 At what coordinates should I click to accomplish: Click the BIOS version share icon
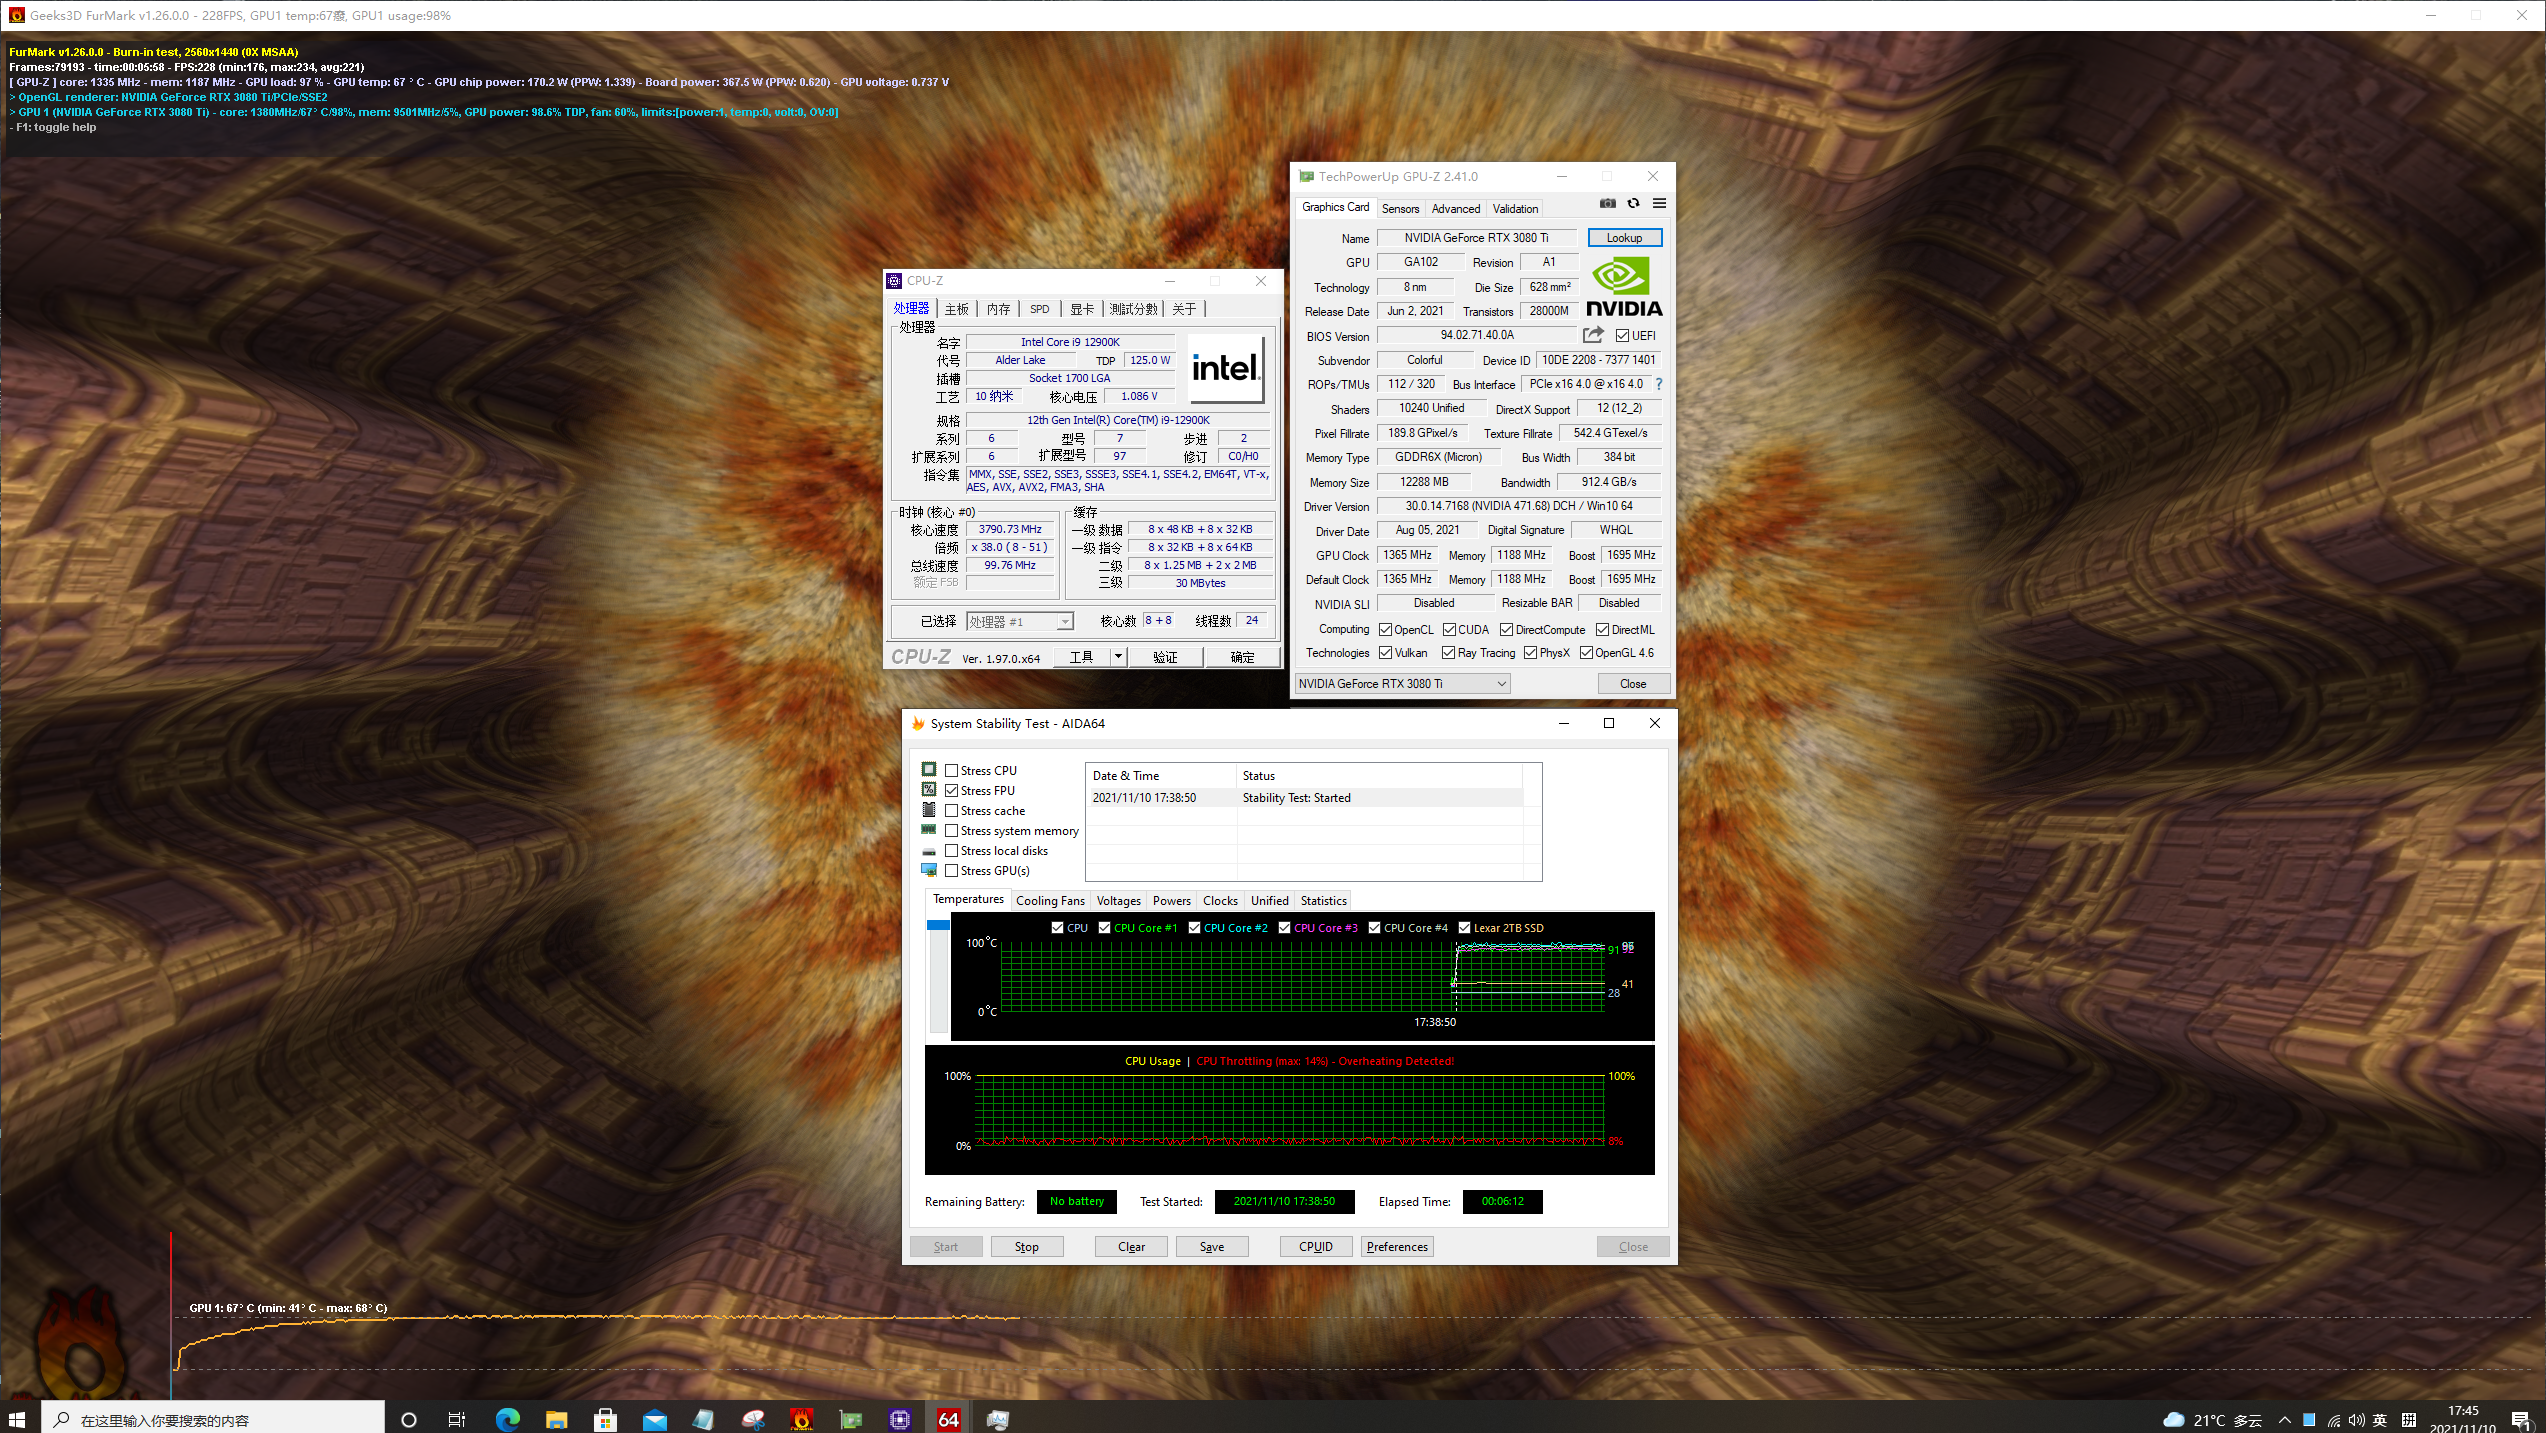pyautogui.click(x=1593, y=335)
